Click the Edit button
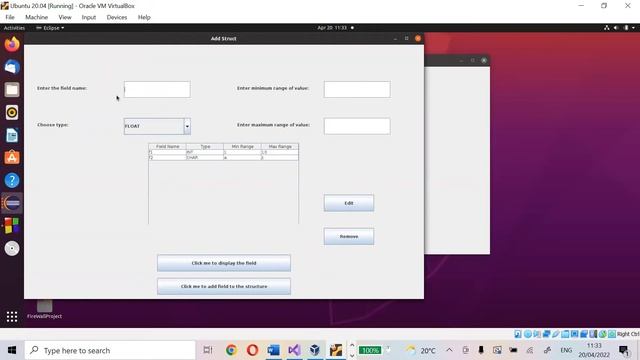This screenshot has width=640, height=360. (x=349, y=203)
